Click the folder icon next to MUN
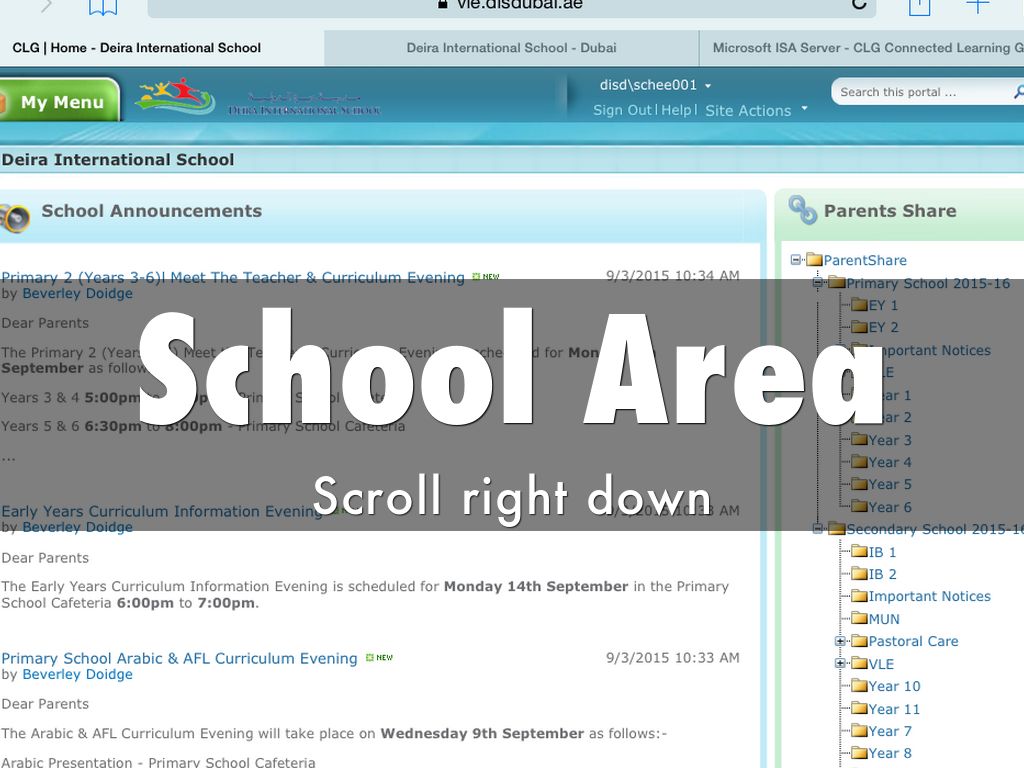Viewport: 1024px width, 768px height. pos(858,619)
